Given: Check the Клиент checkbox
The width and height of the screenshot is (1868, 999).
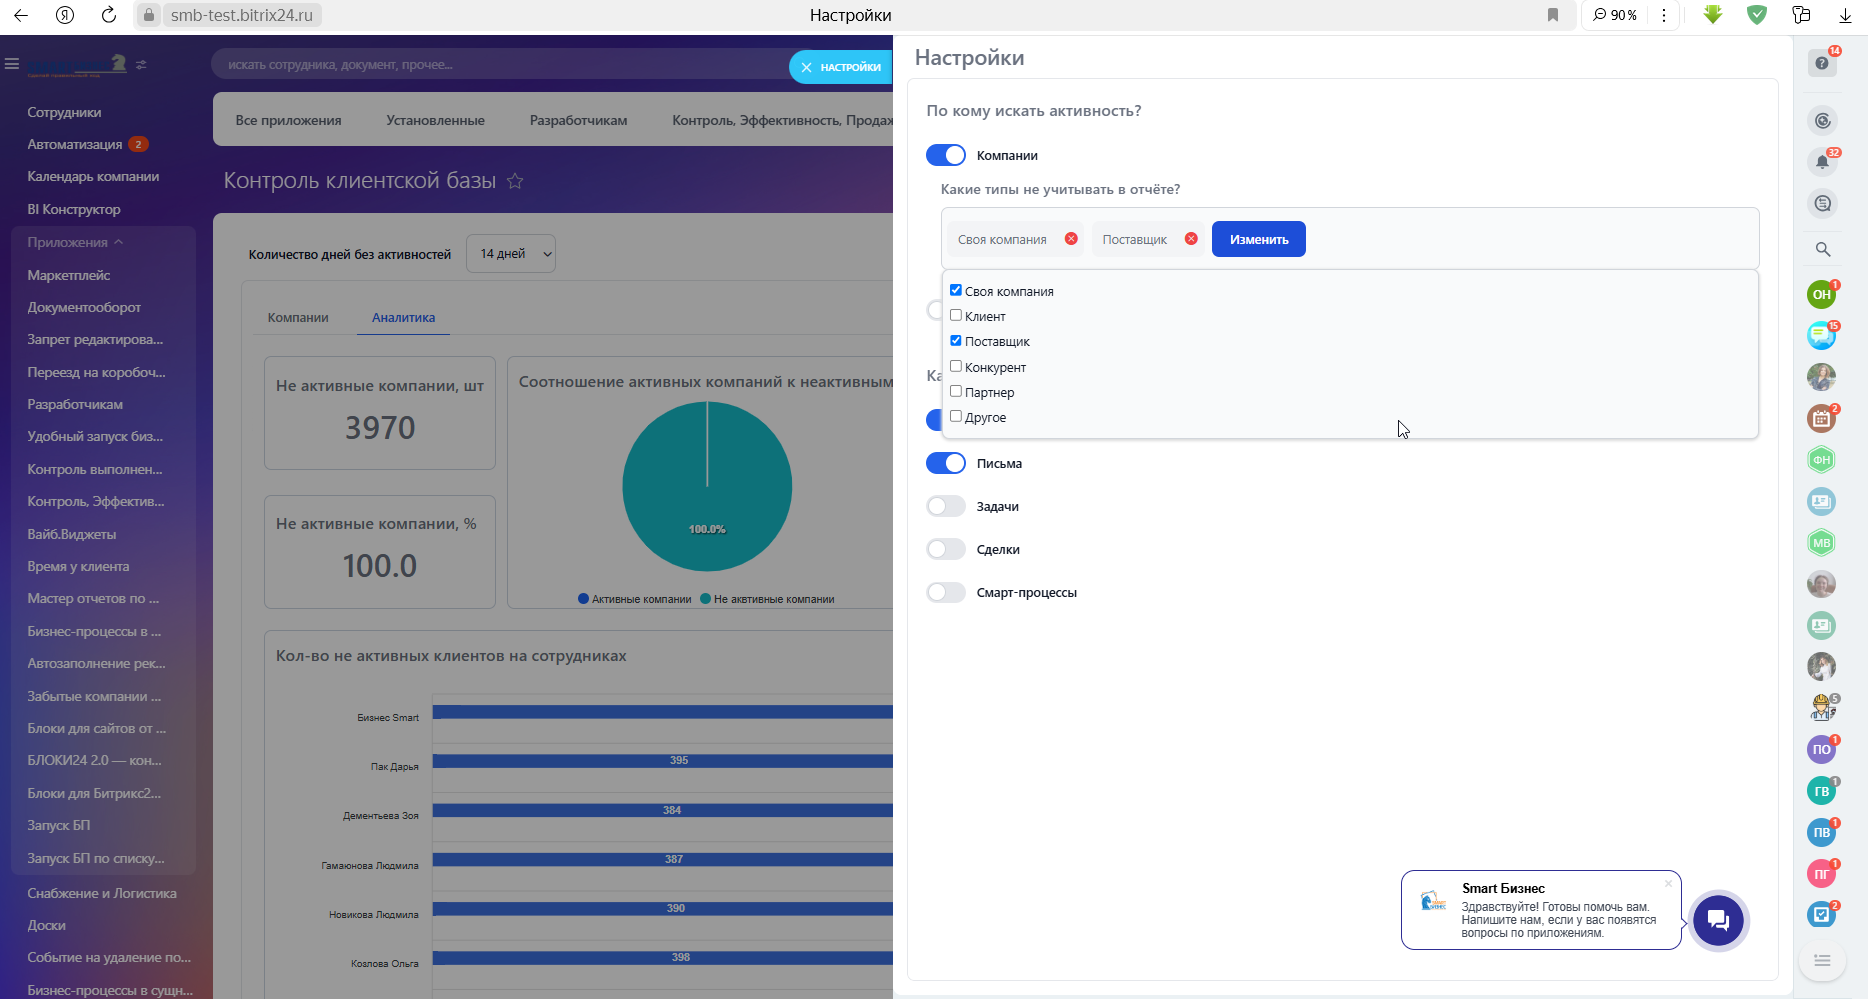Looking at the screenshot, I should click(x=956, y=316).
